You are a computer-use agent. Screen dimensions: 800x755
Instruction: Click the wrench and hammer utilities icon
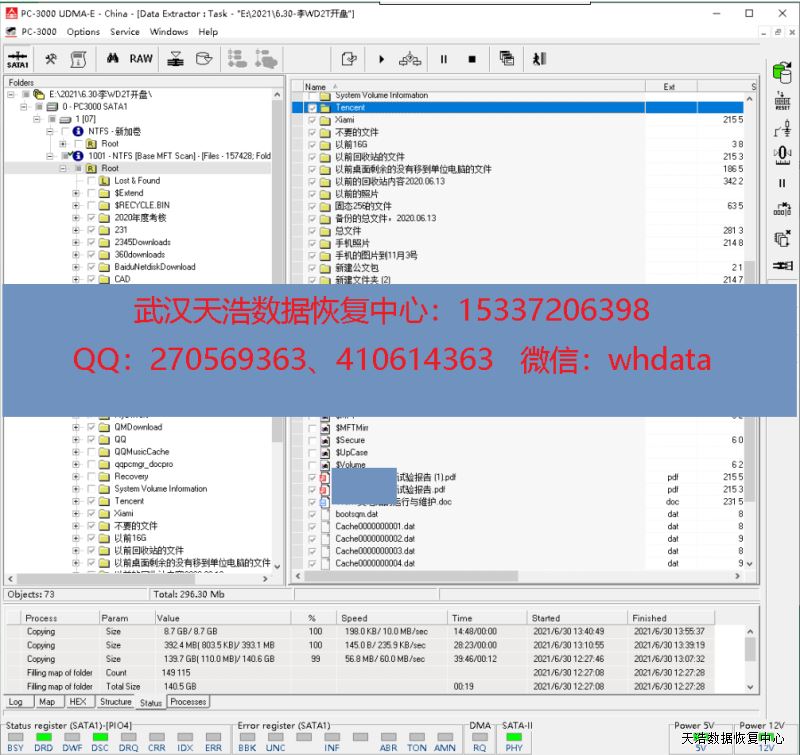[51, 59]
